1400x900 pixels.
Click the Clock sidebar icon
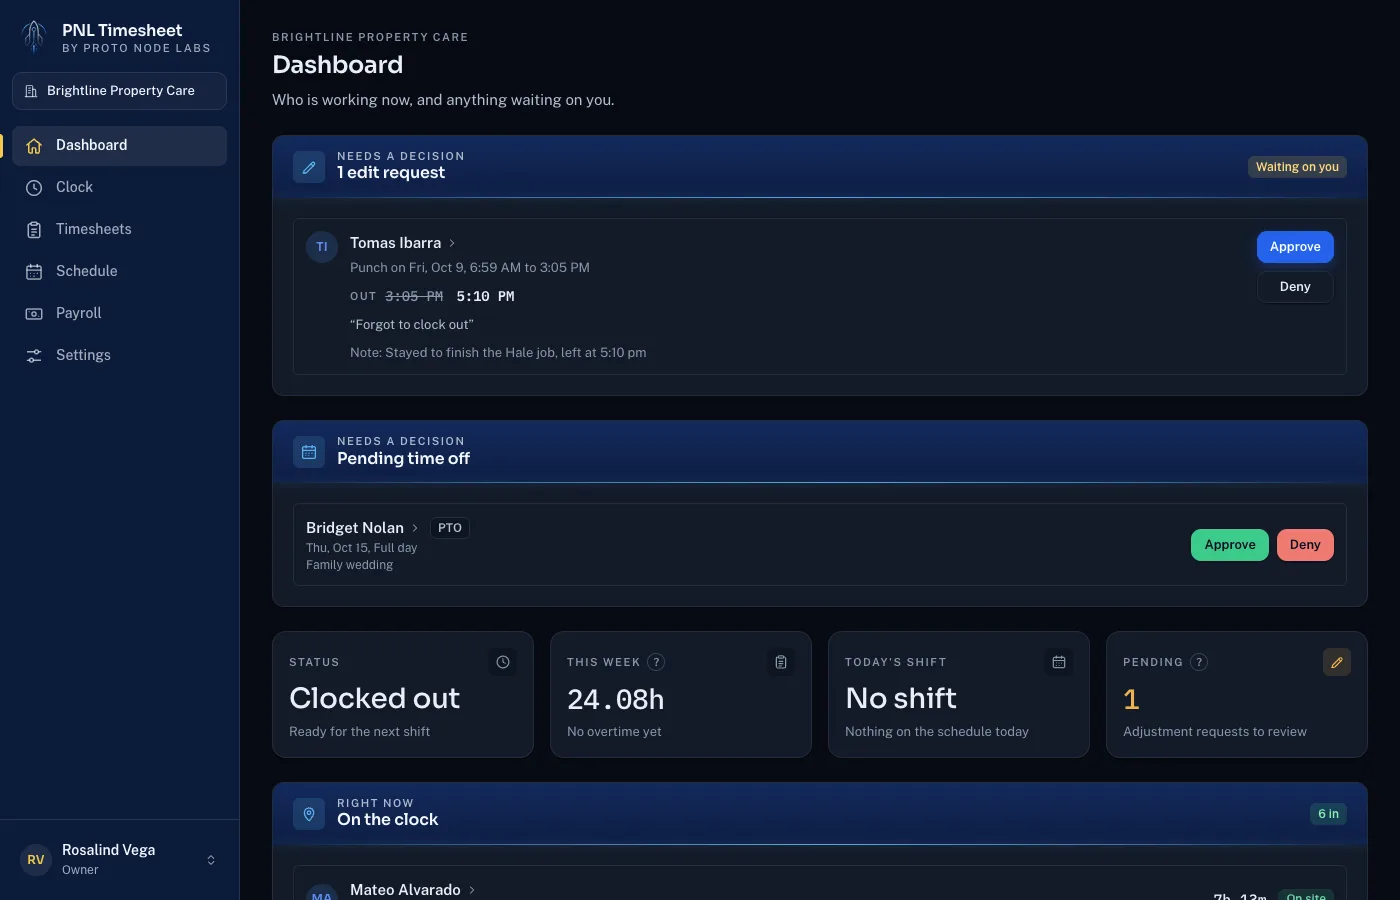click(34, 188)
